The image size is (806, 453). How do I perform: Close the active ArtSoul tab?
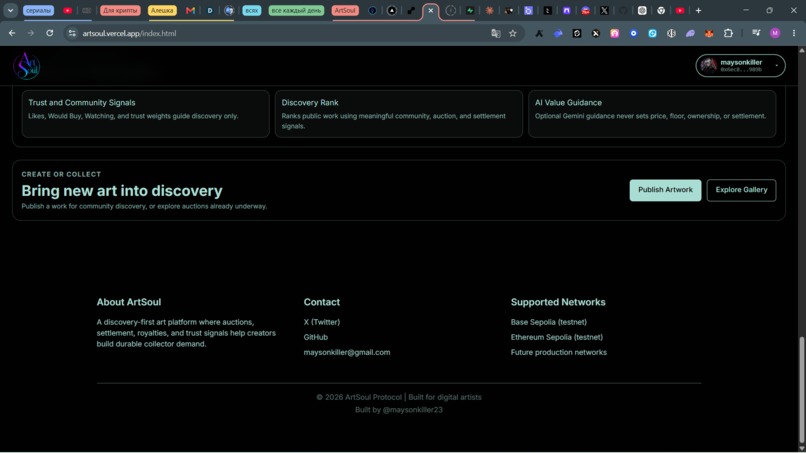pos(431,10)
